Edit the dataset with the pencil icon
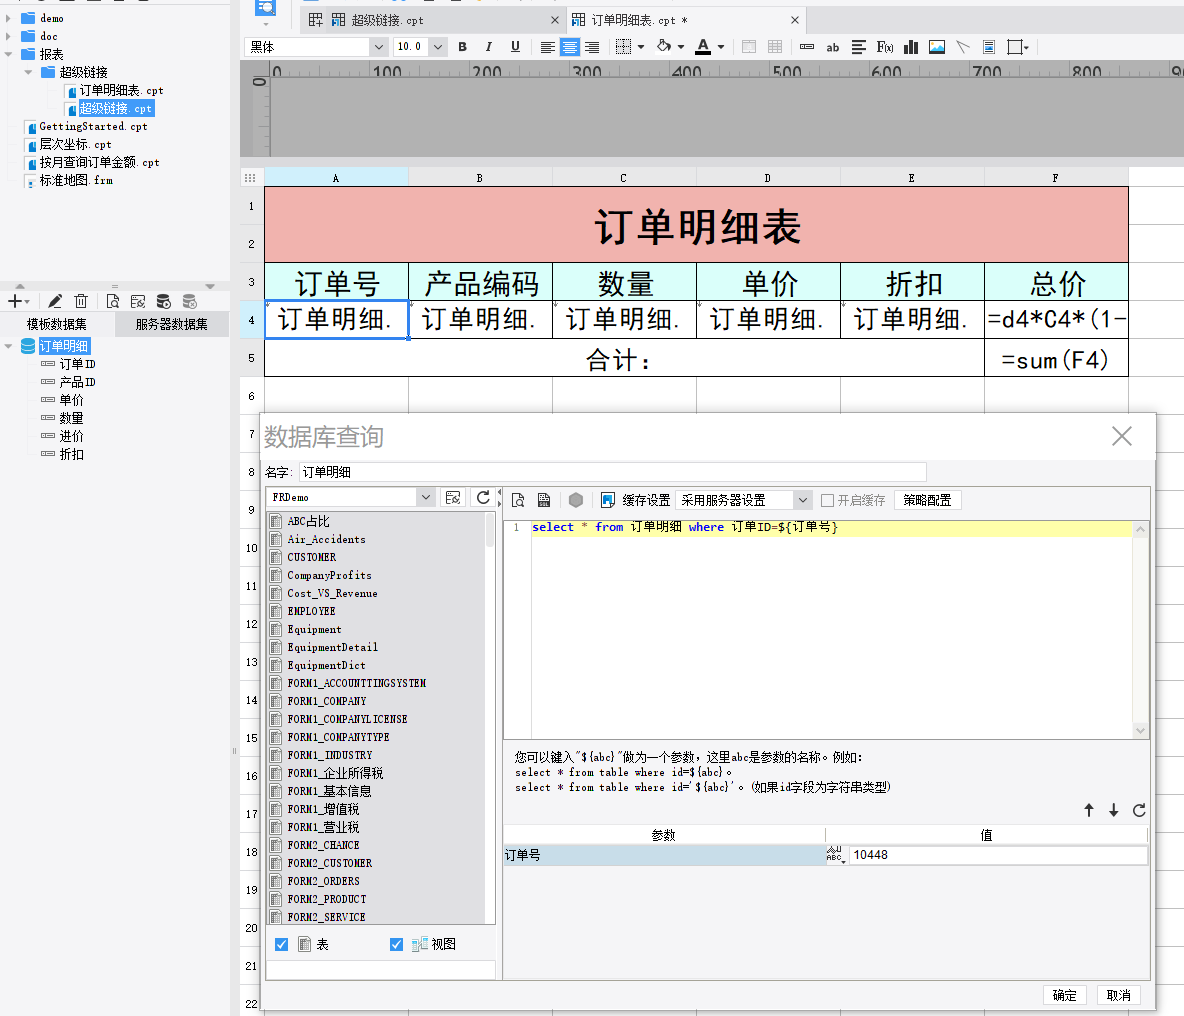Viewport: 1184px width, 1016px height. [x=55, y=302]
